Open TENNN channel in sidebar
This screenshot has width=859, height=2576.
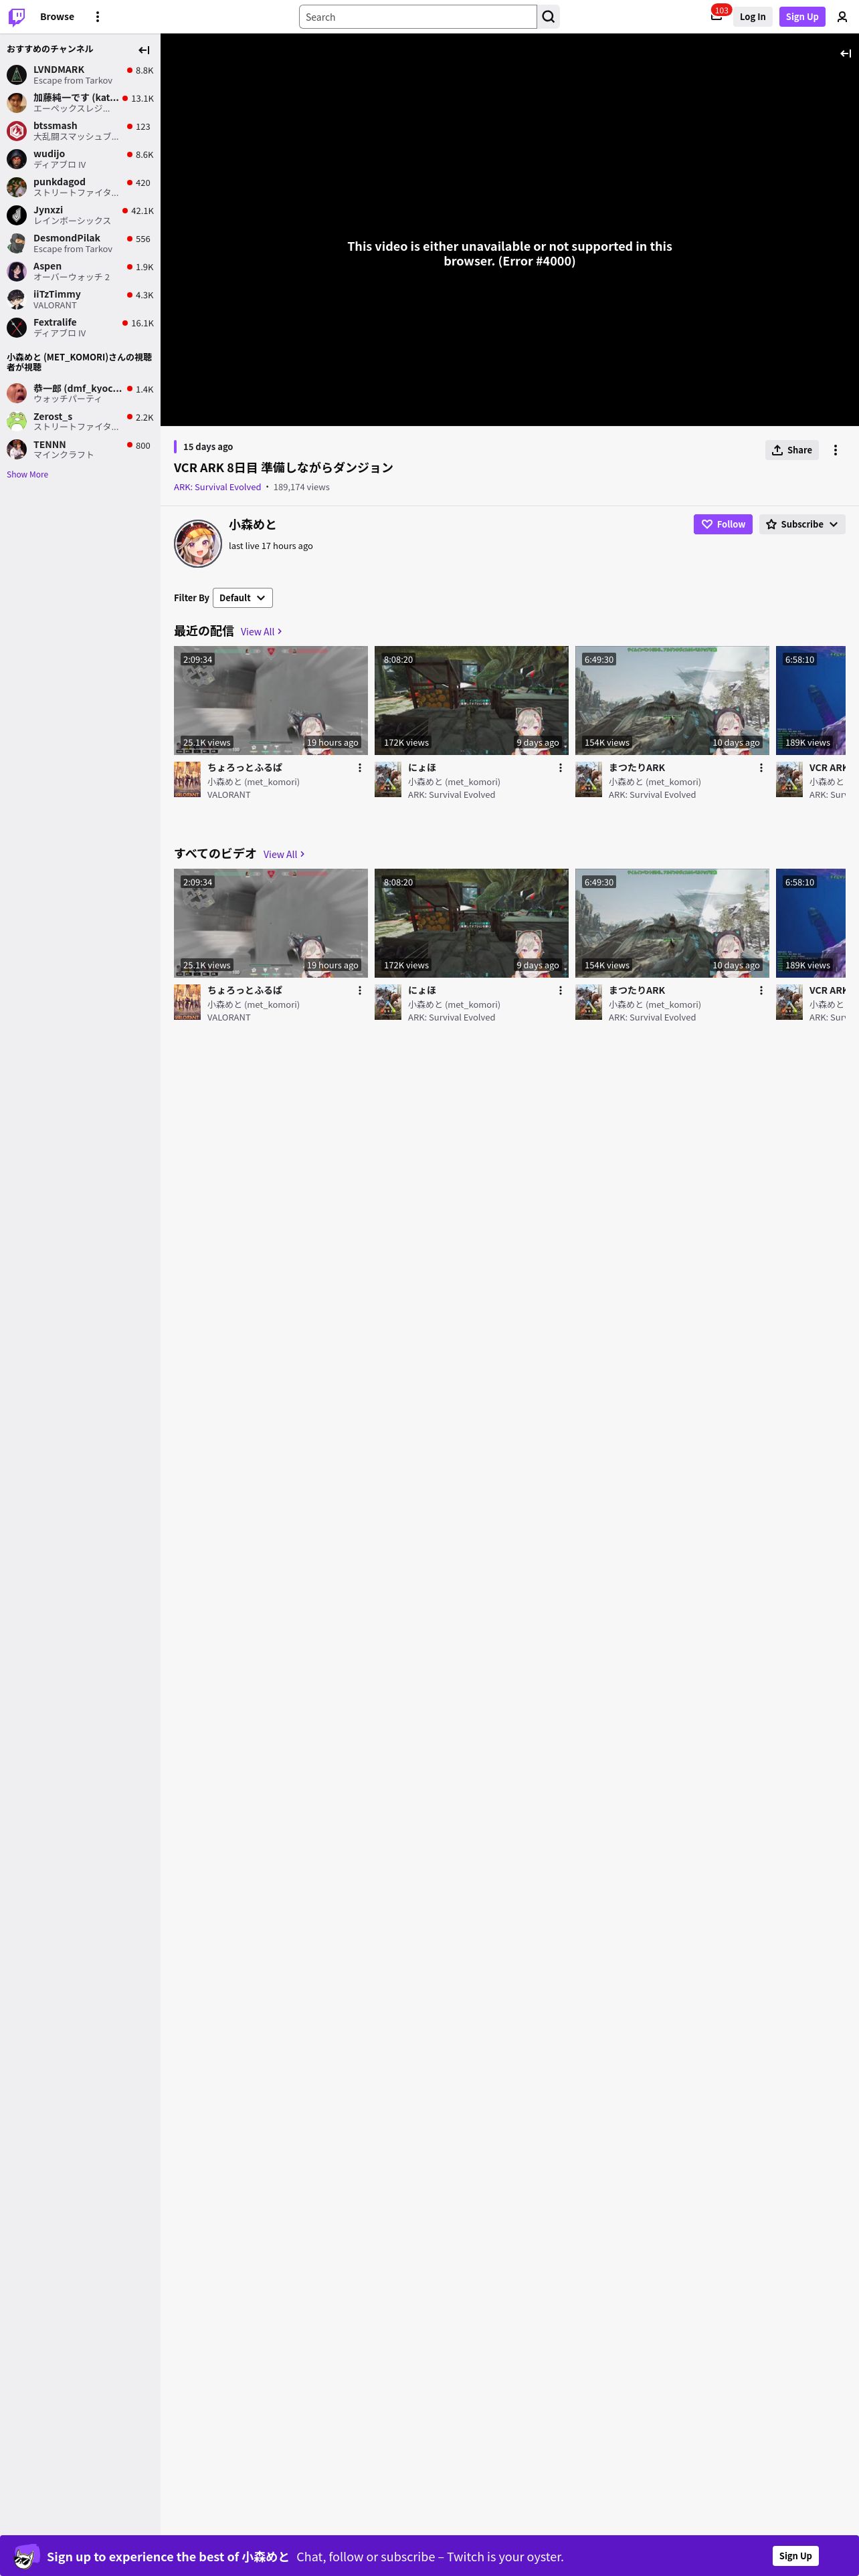[80, 449]
